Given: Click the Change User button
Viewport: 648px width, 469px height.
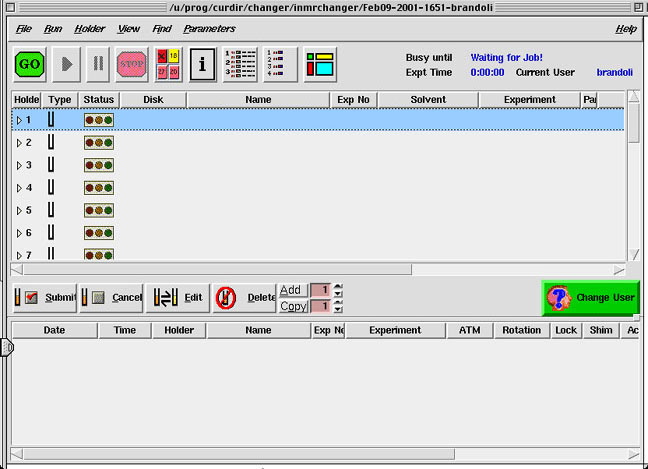Looking at the screenshot, I should [591, 297].
